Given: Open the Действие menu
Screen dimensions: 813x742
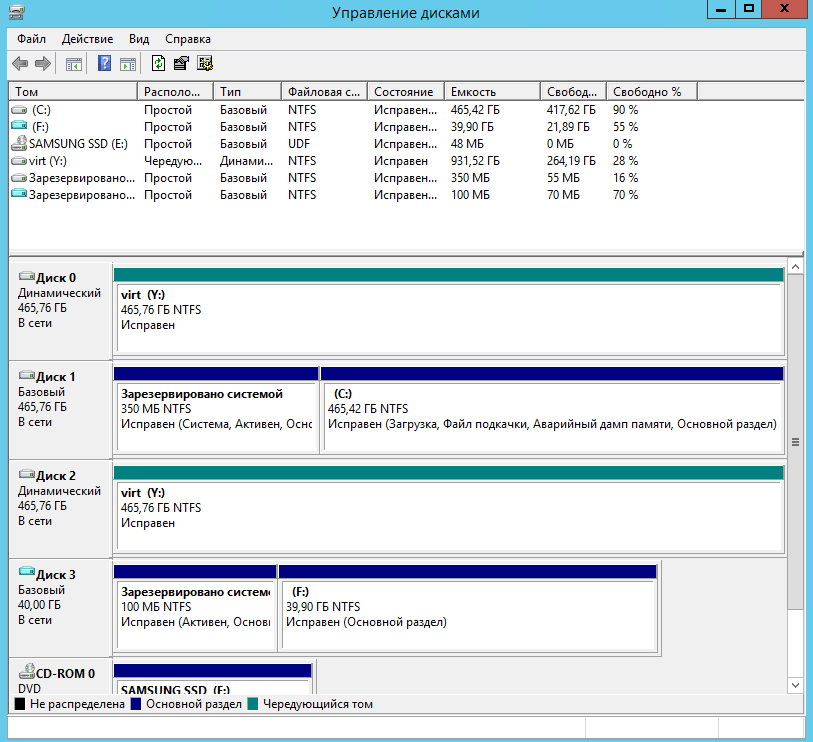Looking at the screenshot, I should 88,39.
